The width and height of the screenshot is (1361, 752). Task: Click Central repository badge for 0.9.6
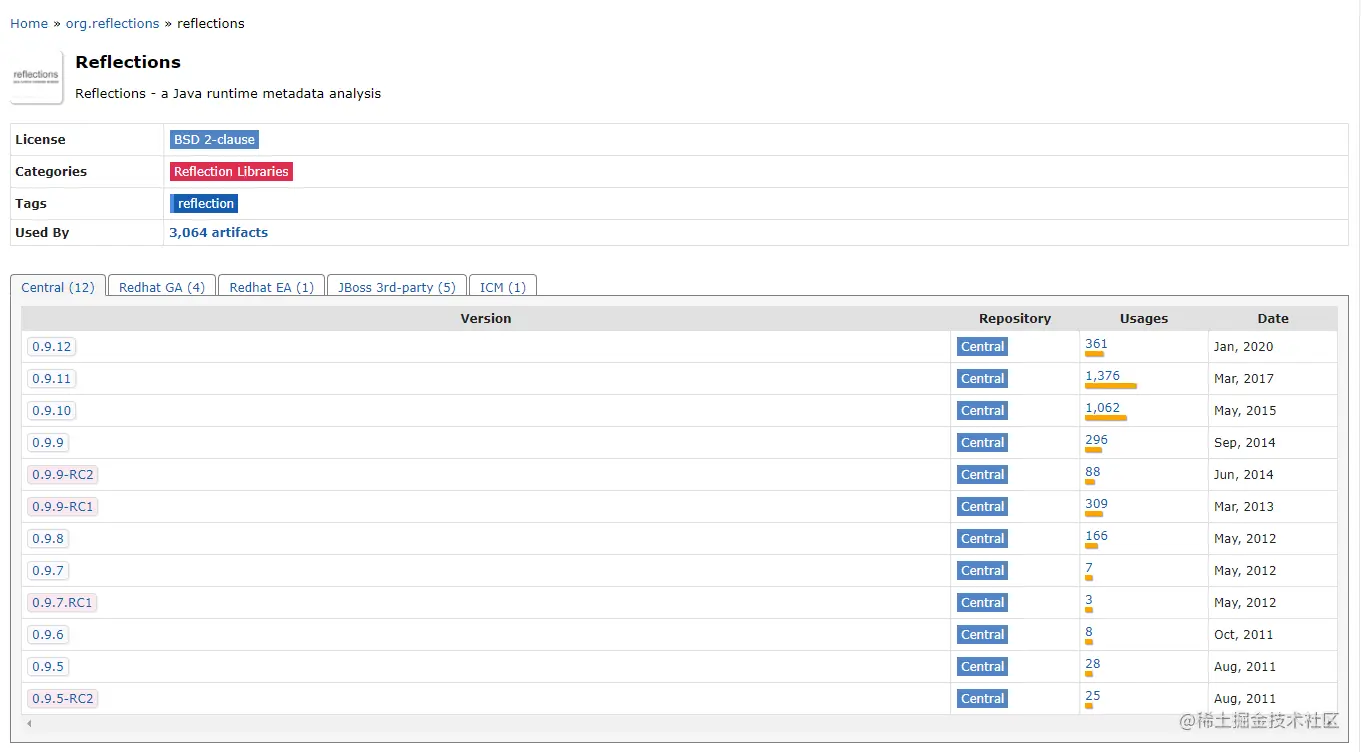(982, 635)
